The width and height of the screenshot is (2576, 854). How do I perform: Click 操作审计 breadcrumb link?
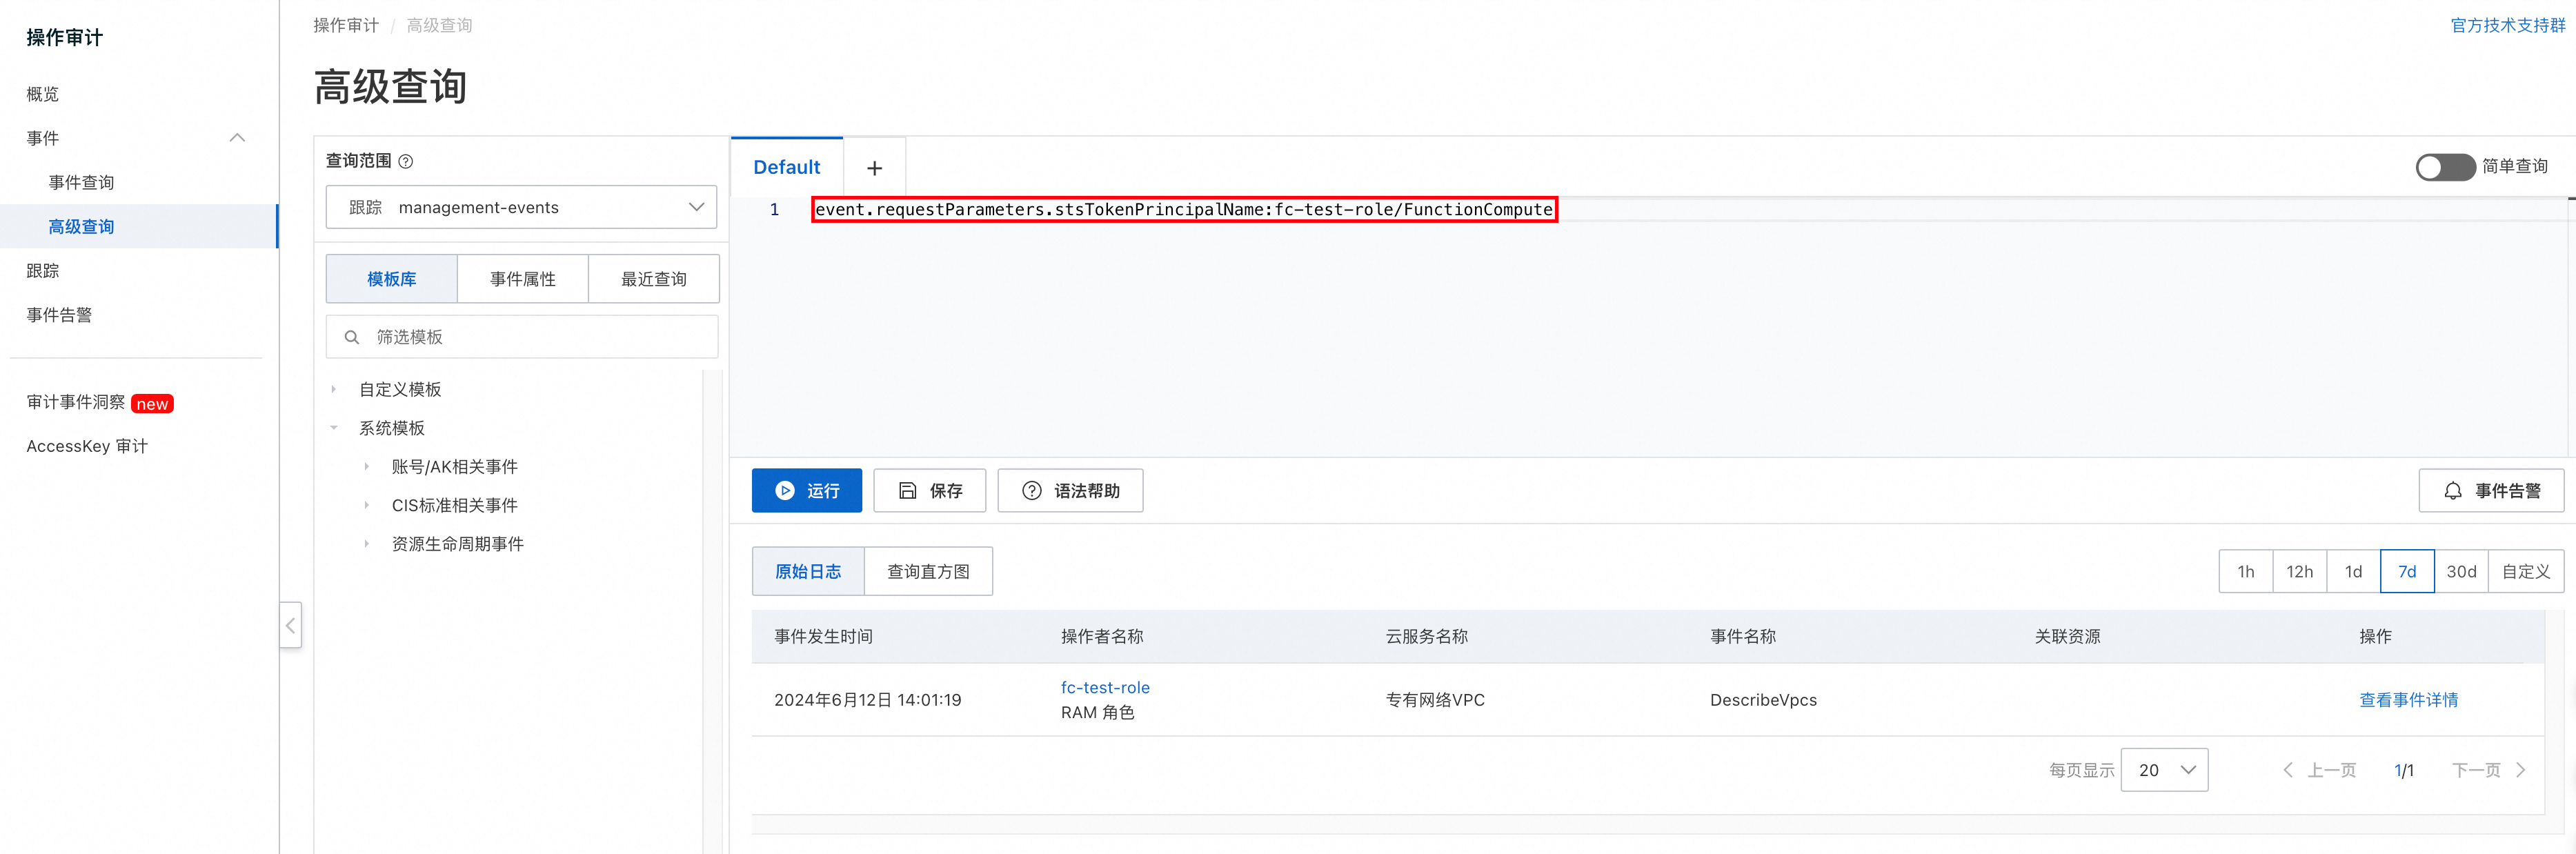click(346, 25)
